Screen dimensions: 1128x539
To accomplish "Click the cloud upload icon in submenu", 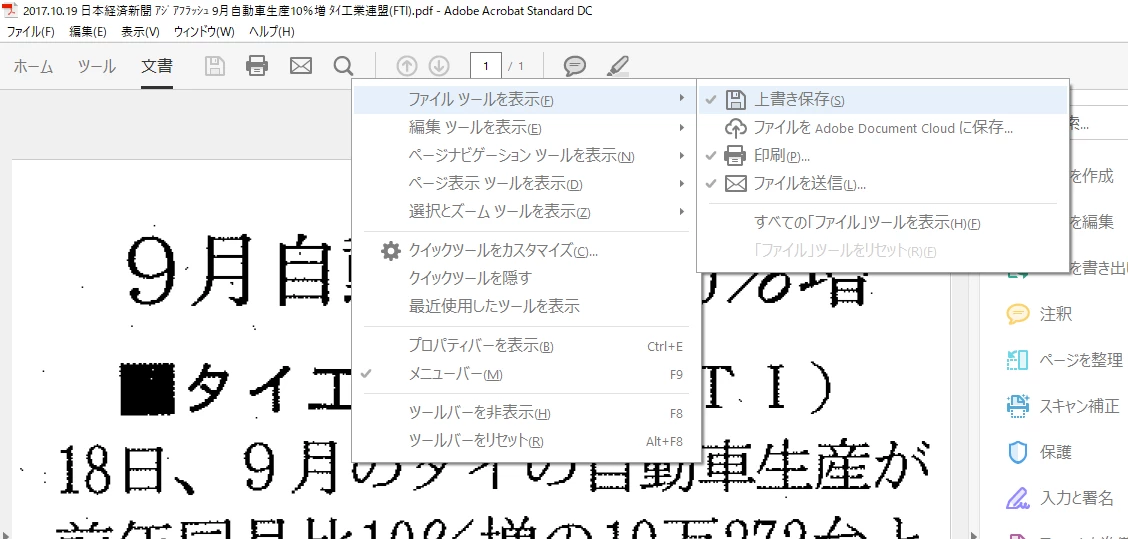I will tap(735, 128).
